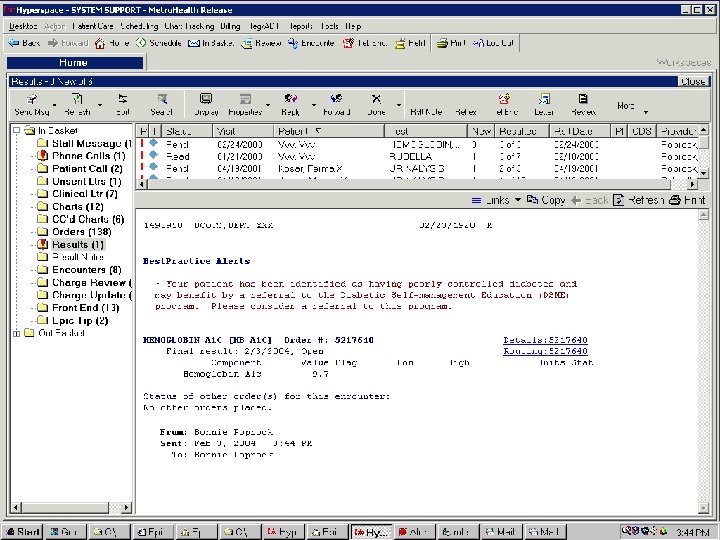Open the Reports menu

(x=300, y=24)
